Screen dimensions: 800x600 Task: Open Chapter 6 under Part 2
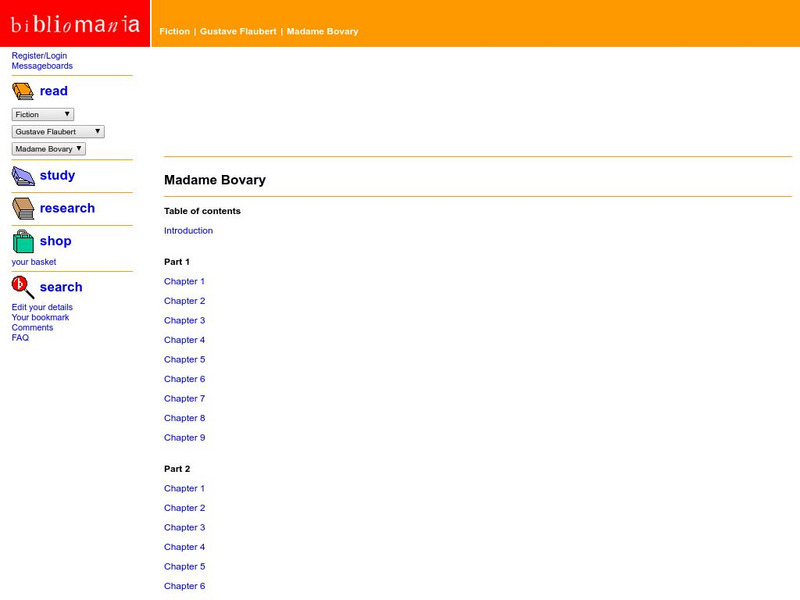point(185,586)
